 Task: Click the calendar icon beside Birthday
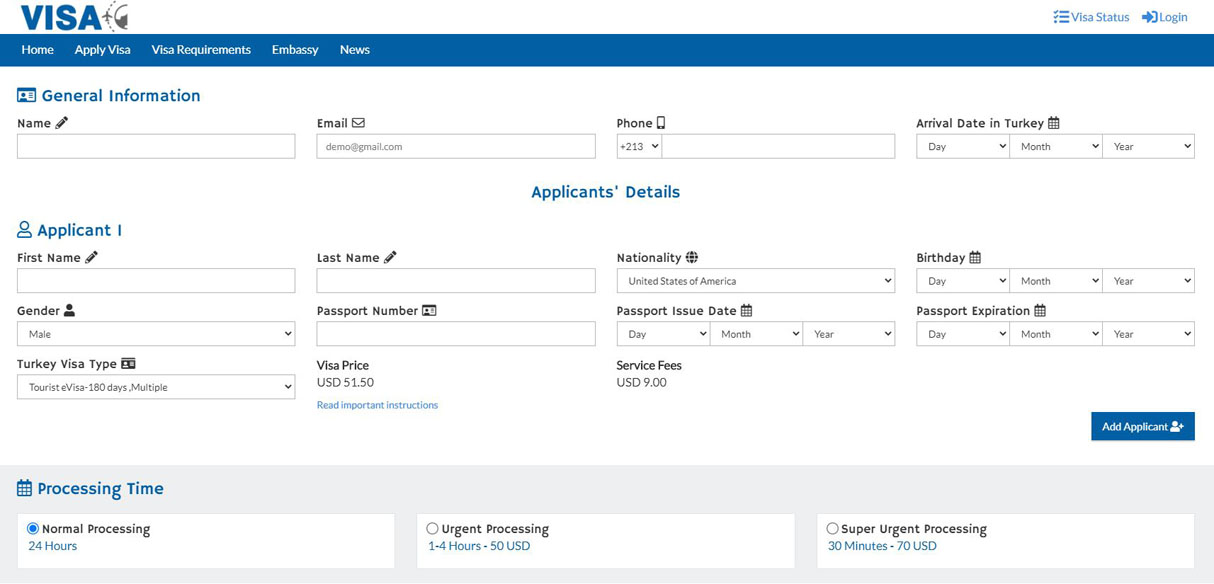[x=975, y=257]
